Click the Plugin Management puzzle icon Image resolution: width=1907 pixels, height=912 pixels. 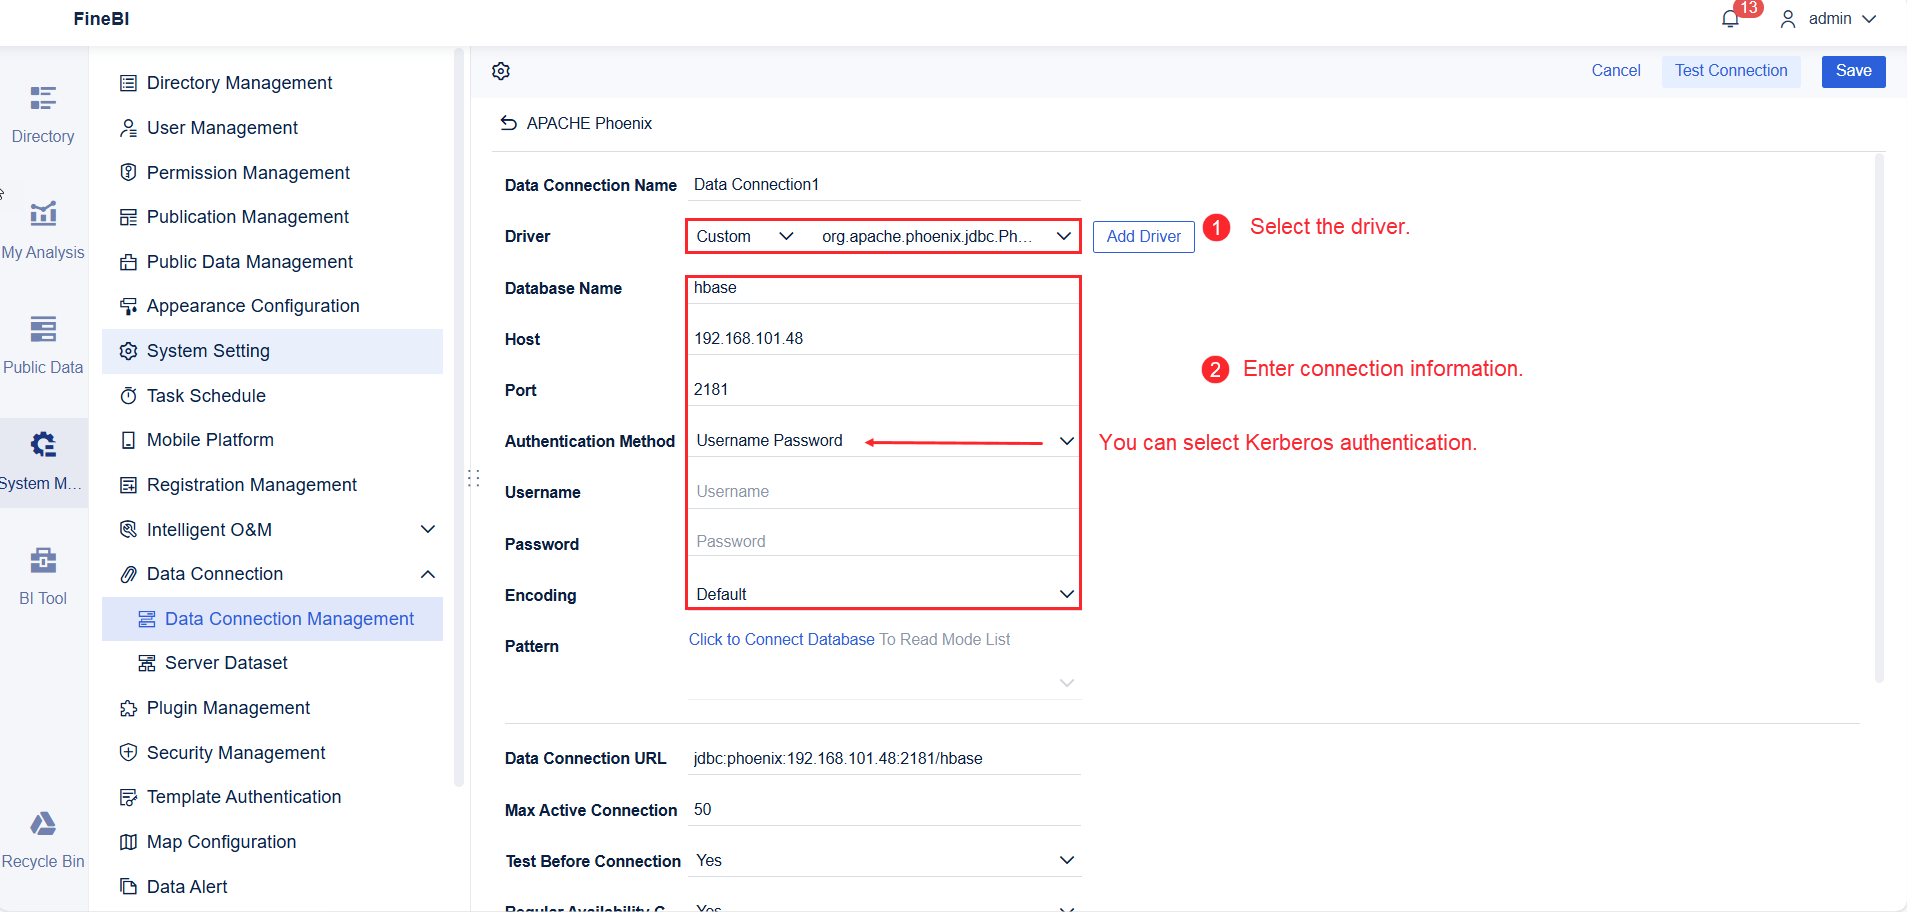(128, 708)
